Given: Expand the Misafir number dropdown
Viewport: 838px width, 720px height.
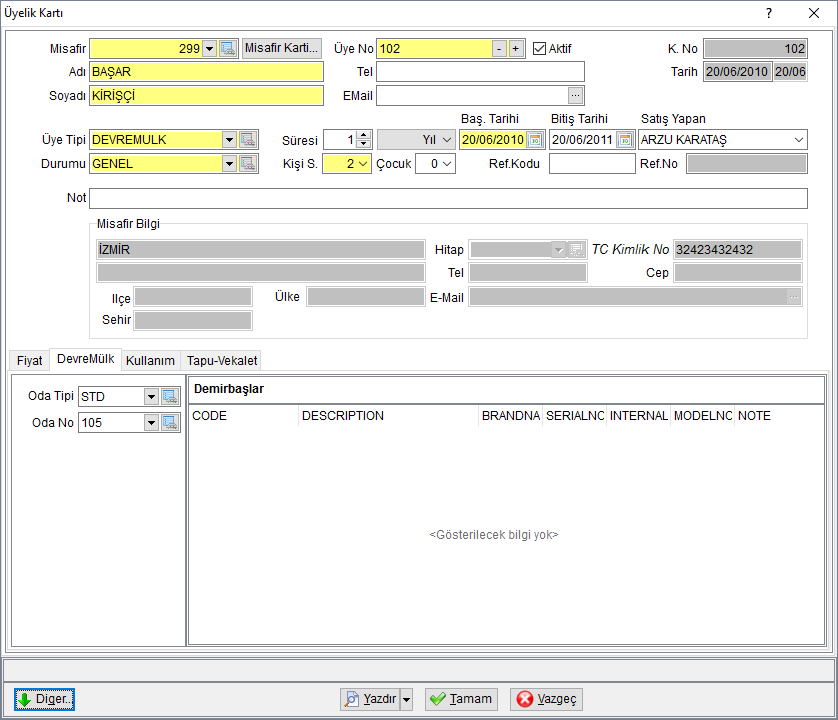Looking at the screenshot, I should pos(210,49).
